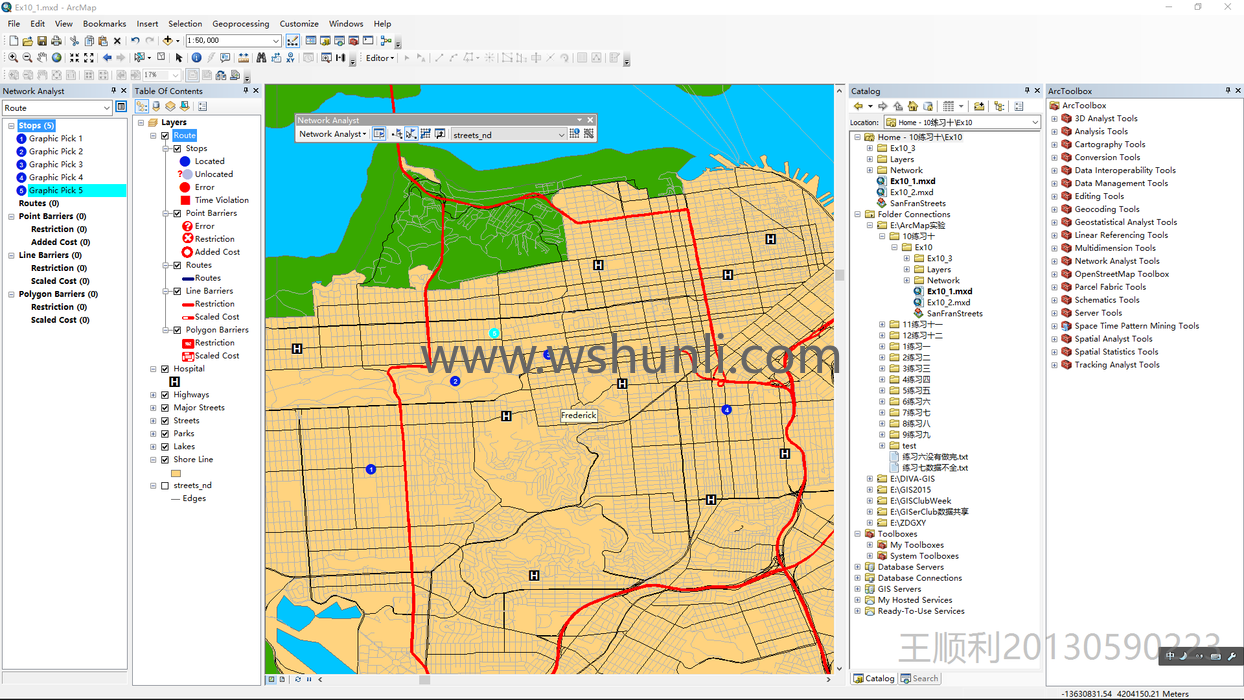Screen dimensions: 1244x700
Task: Select Graphic Pick 3 stop
Action: 55,164
